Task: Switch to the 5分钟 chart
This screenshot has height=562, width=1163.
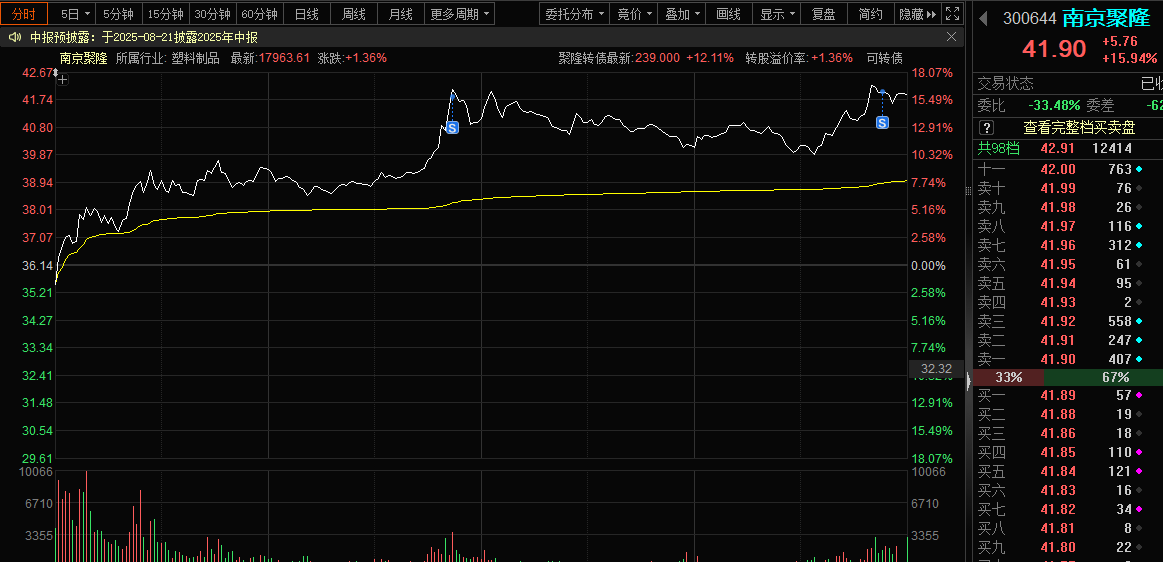Action: click(119, 13)
